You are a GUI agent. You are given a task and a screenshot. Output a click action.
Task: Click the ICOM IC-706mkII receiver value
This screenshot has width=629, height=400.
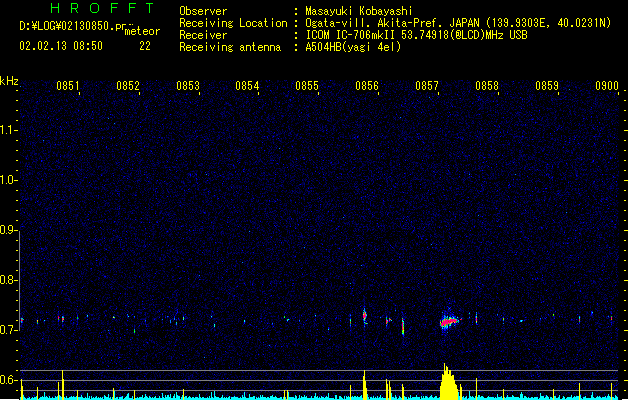(x=416, y=35)
